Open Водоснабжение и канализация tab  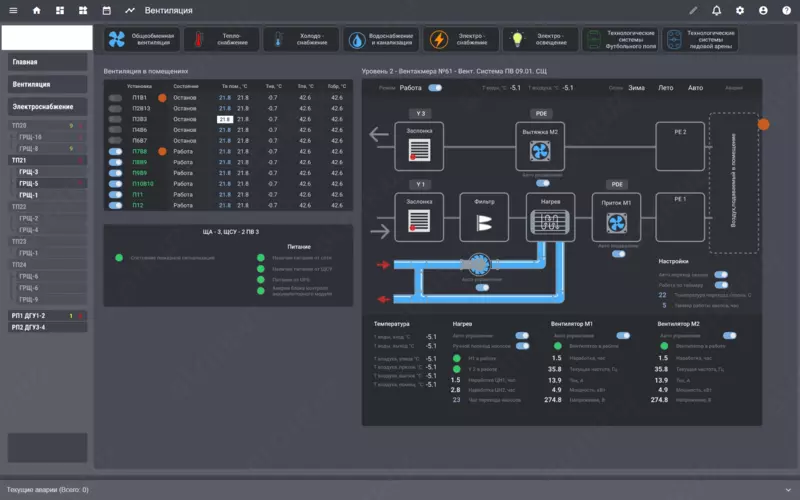(381, 39)
